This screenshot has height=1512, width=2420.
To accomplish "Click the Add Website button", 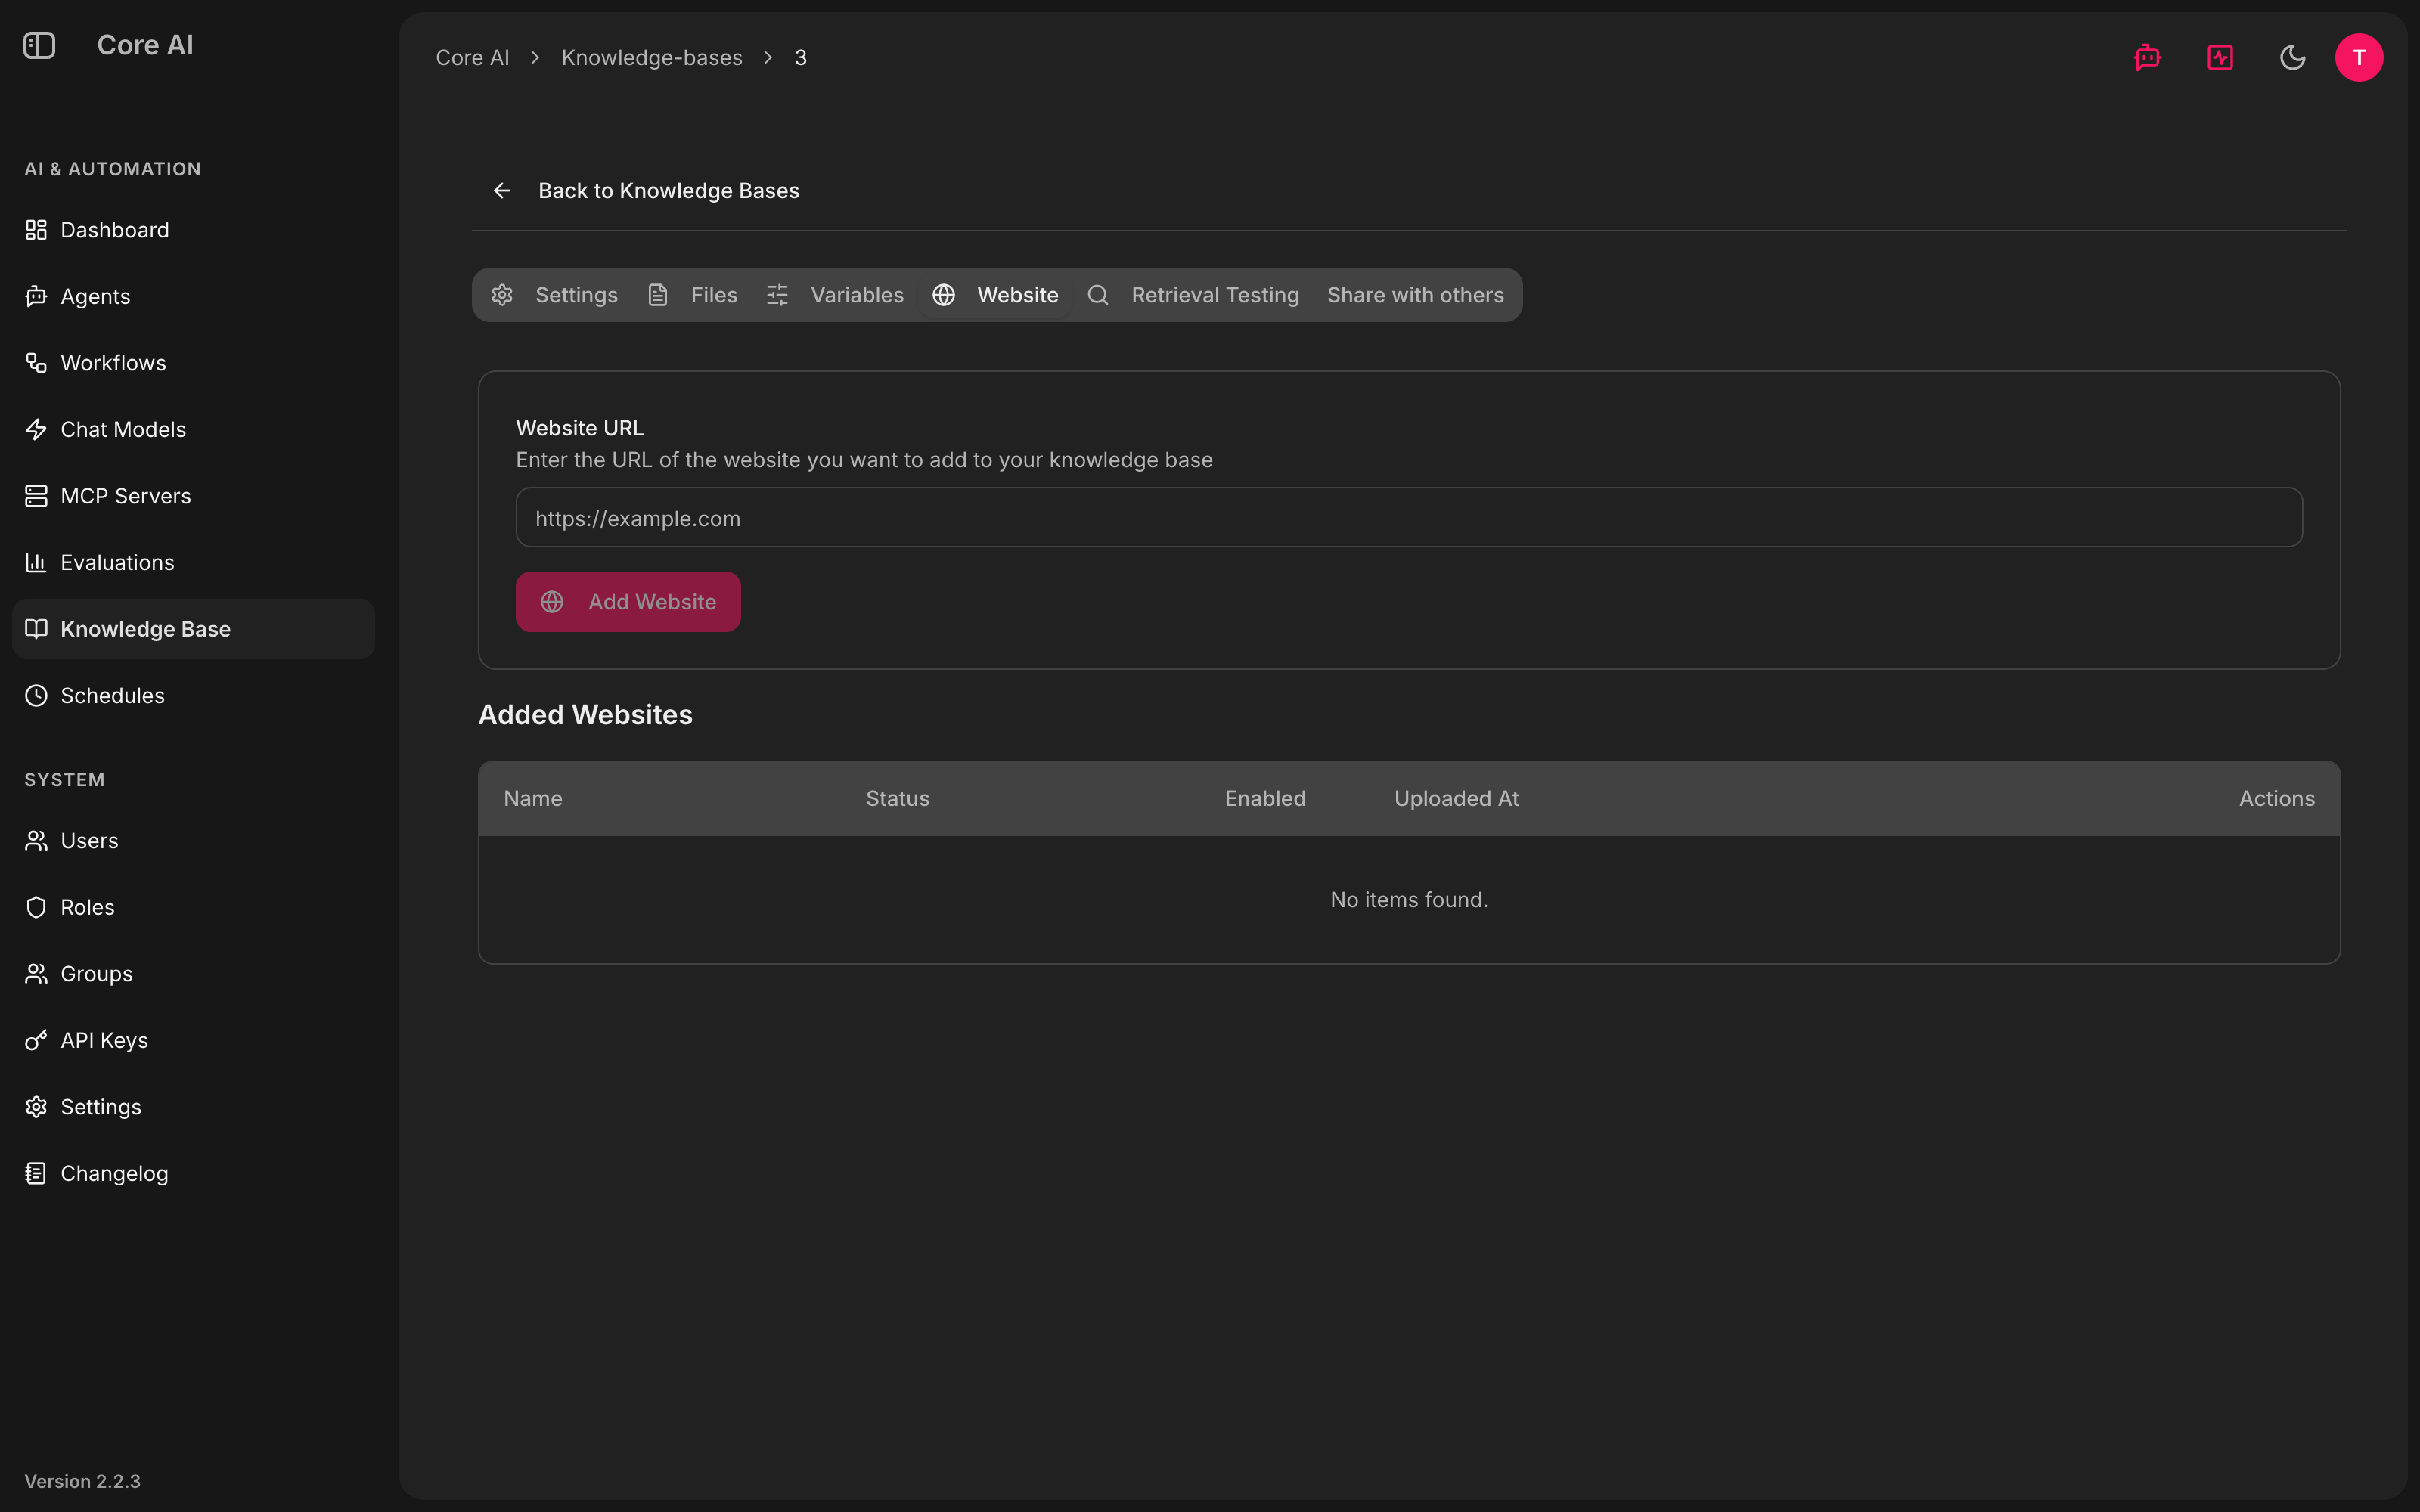I will click(x=628, y=602).
